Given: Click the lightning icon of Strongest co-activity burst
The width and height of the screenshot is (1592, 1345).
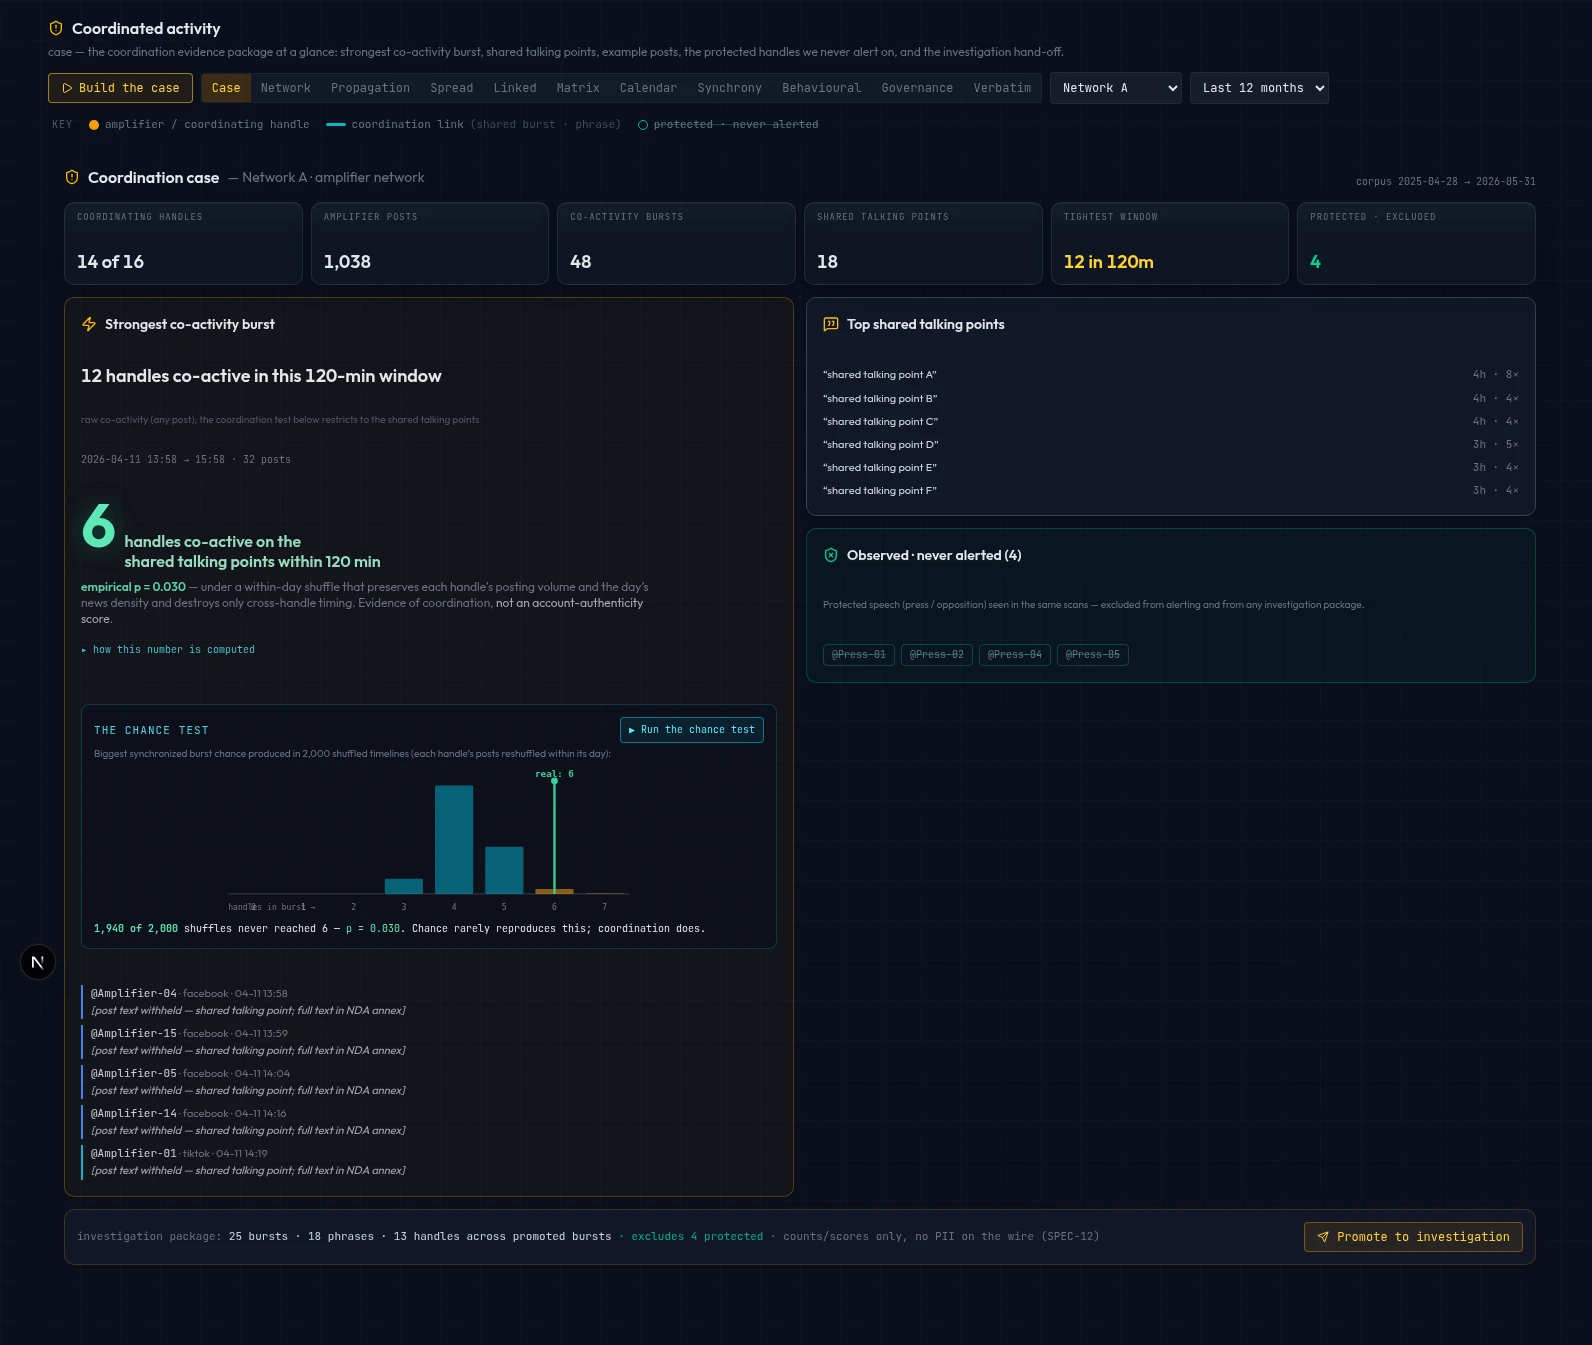Looking at the screenshot, I should [89, 324].
